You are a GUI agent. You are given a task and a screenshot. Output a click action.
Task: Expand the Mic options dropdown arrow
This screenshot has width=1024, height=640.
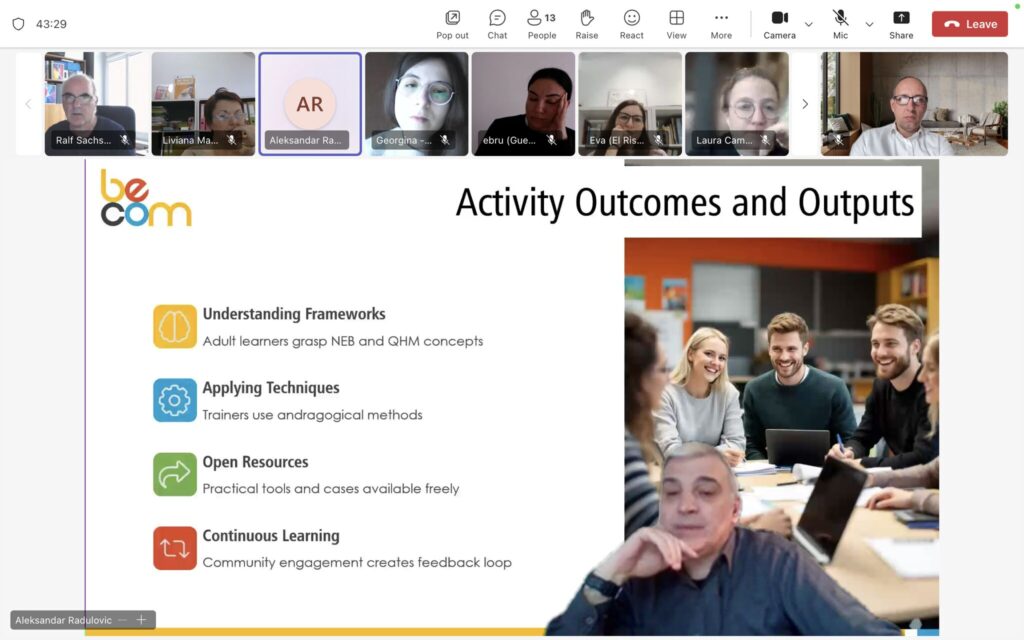click(869, 25)
